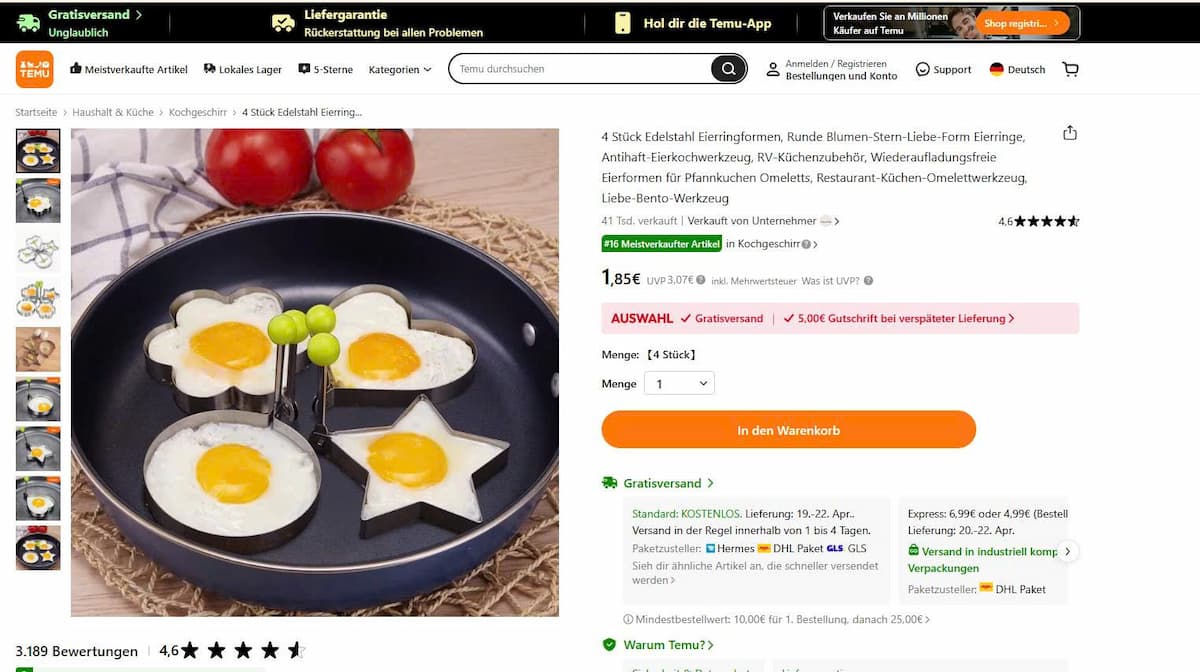Open the Menge quantity dropdown

point(679,383)
